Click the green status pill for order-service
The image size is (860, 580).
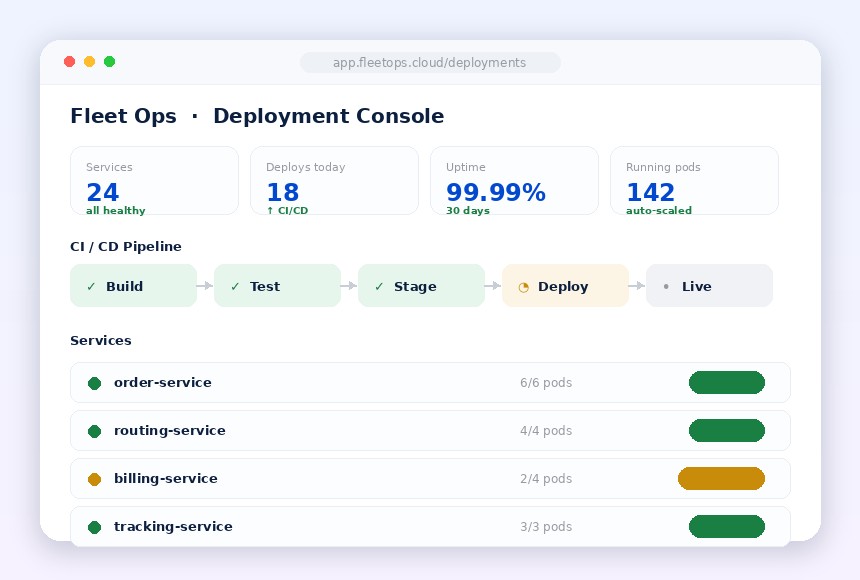[x=727, y=382]
